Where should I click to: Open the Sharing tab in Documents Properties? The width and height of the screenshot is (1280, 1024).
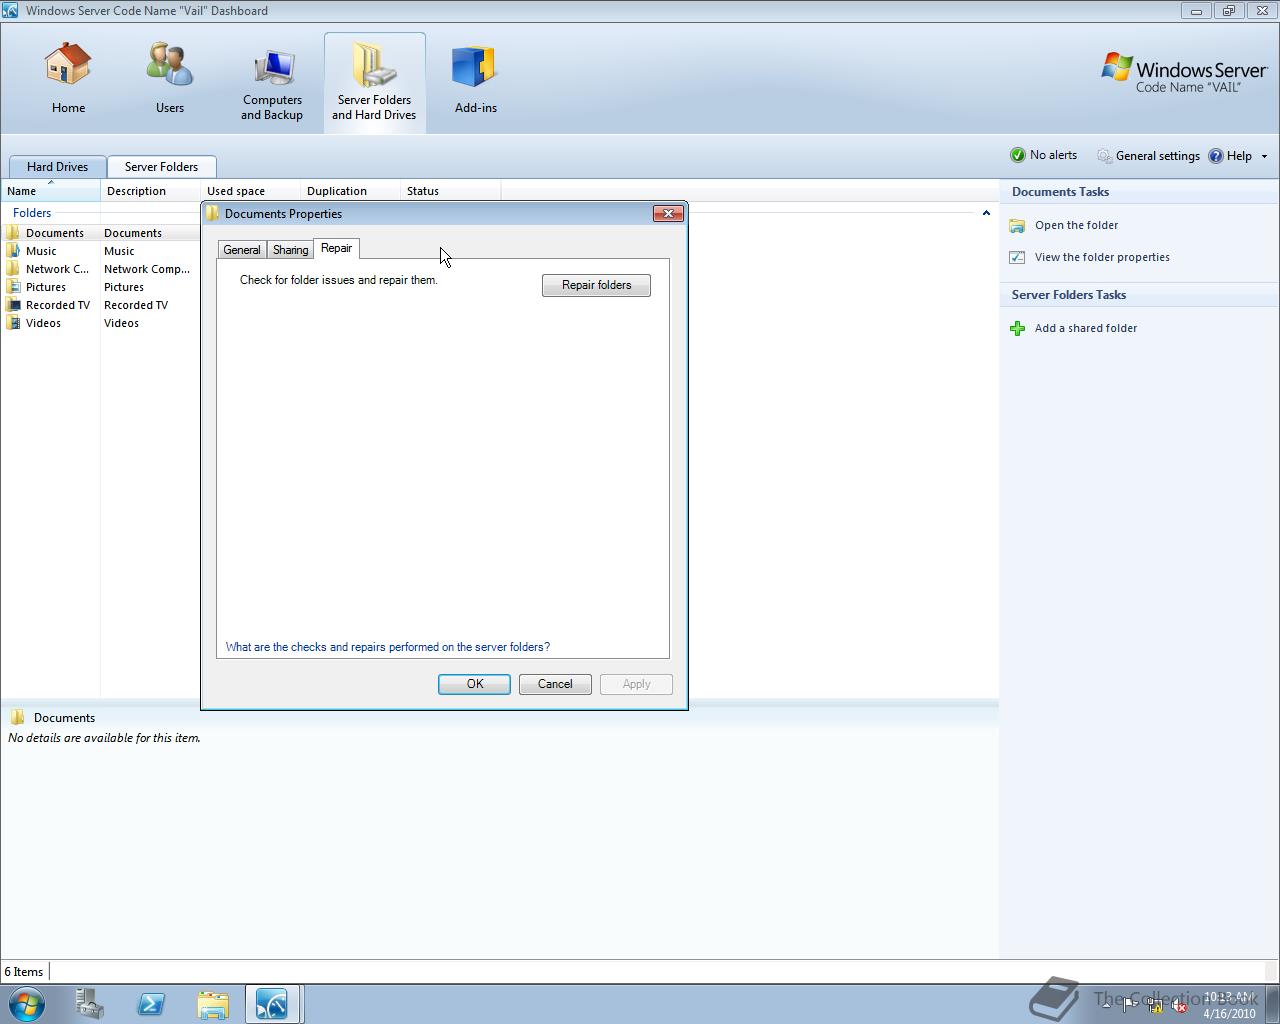click(x=291, y=250)
